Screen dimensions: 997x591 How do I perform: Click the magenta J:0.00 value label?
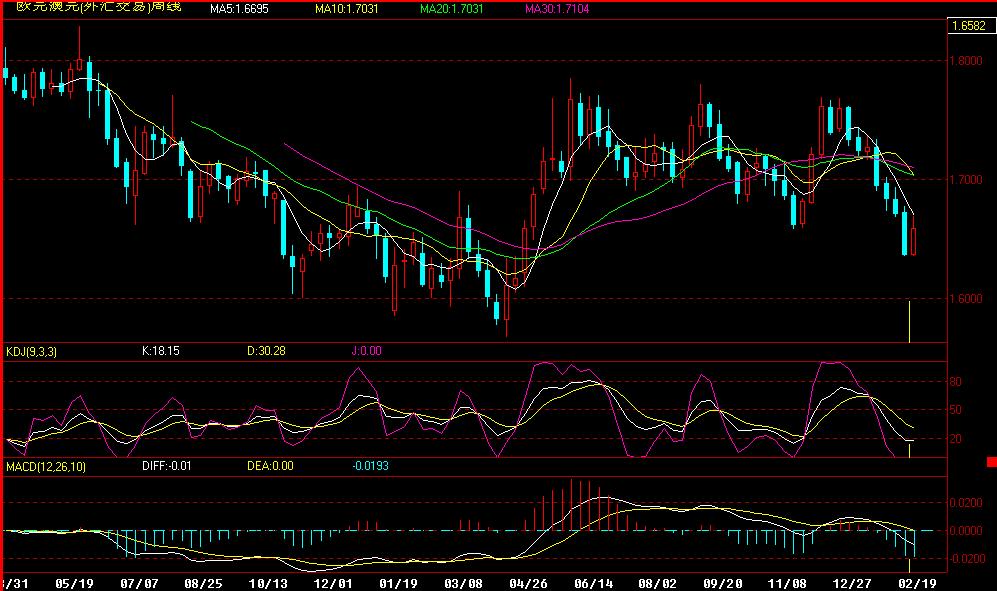pyautogui.click(x=365, y=351)
